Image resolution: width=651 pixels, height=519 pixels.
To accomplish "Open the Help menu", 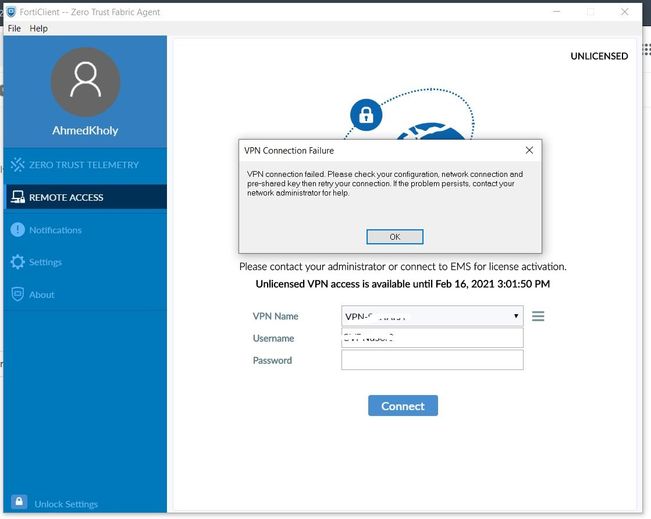I will pyautogui.click(x=38, y=28).
